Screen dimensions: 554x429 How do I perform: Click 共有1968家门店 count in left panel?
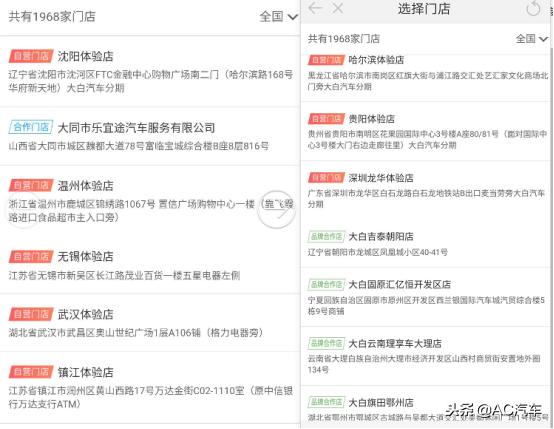point(52,17)
